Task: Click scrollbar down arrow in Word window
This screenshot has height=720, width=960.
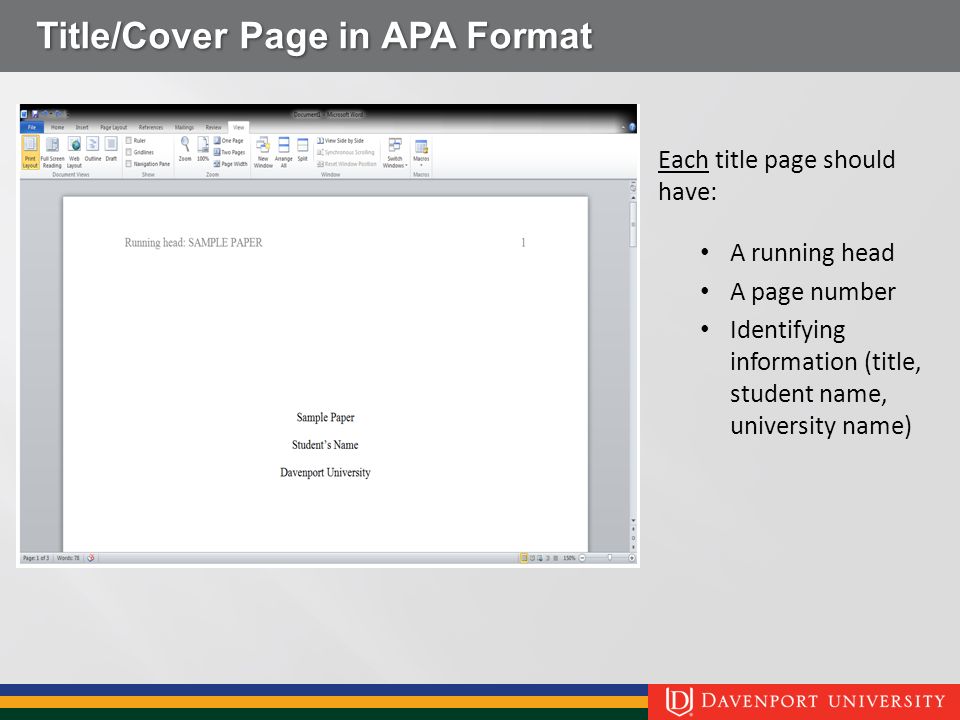Action: 633,520
